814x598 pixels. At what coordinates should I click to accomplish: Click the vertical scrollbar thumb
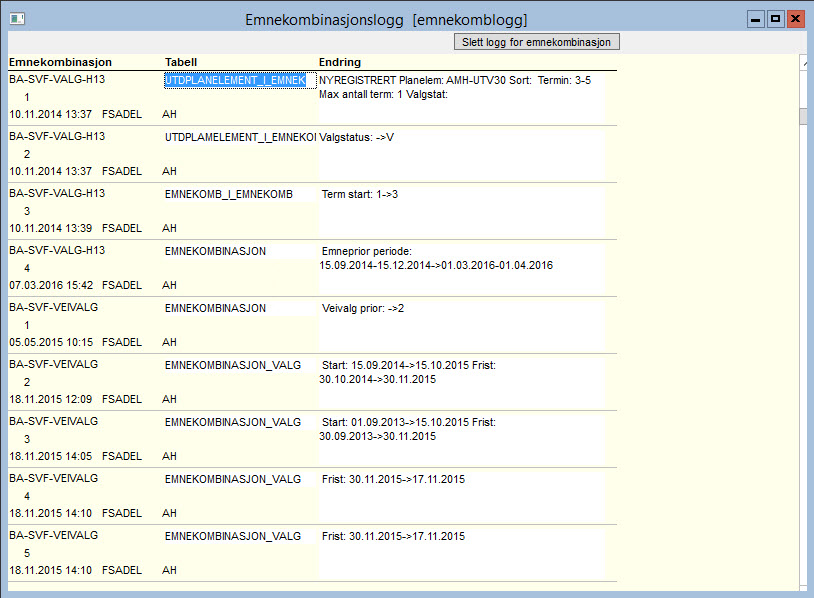click(x=804, y=116)
